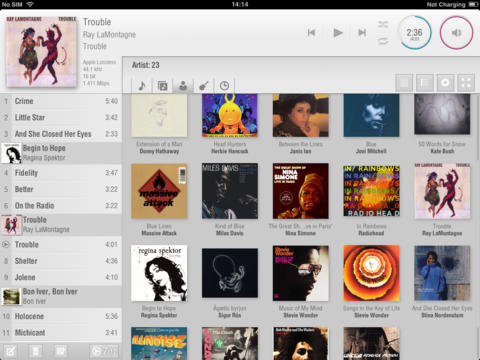Switch to the Artists tab (person icon)
This screenshot has height=360, width=480.
tap(183, 86)
